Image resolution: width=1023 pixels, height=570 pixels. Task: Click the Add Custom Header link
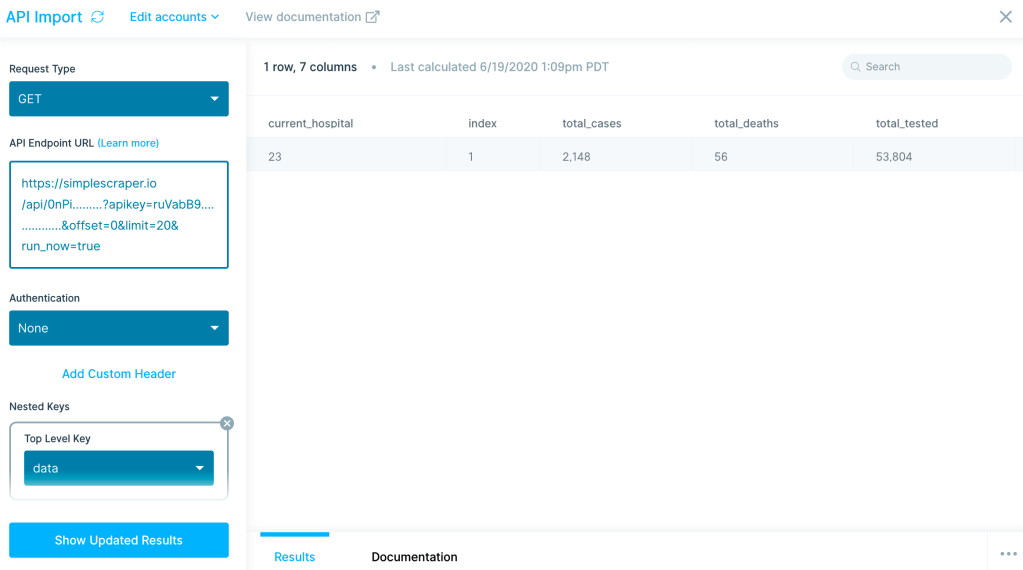coord(119,374)
